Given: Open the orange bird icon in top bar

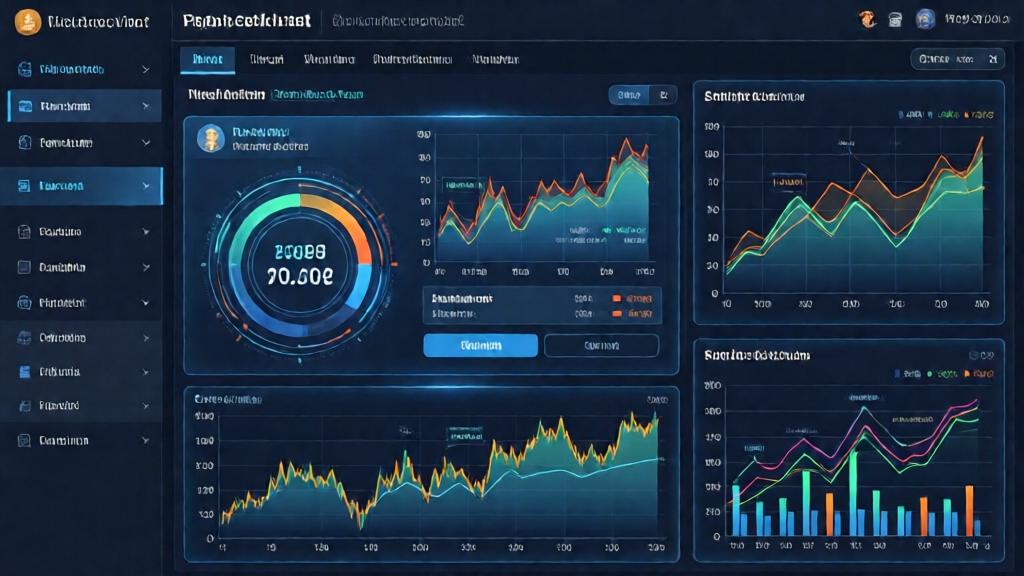Looking at the screenshot, I should pyautogui.click(x=867, y=20).
